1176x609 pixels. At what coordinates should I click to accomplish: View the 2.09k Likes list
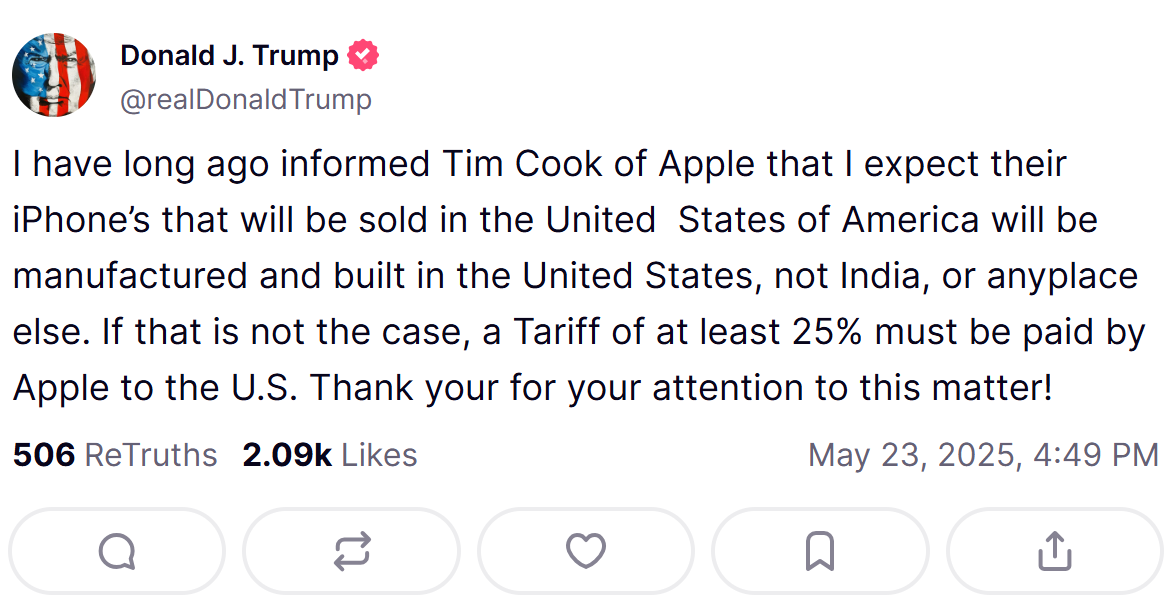pos(329,455)
